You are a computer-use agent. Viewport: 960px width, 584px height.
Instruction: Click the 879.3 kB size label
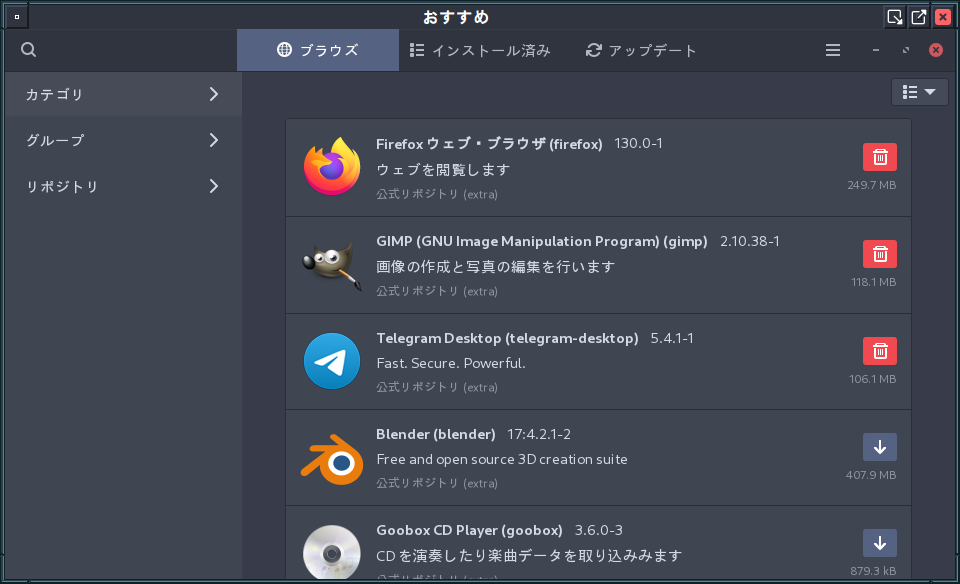click(873, 571)
